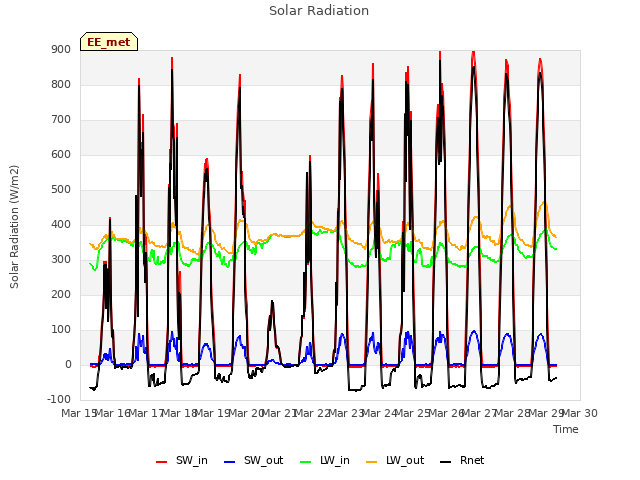Click the green LW_in legend swatch
Screen dimensions: 640x480
pos(306,462)
